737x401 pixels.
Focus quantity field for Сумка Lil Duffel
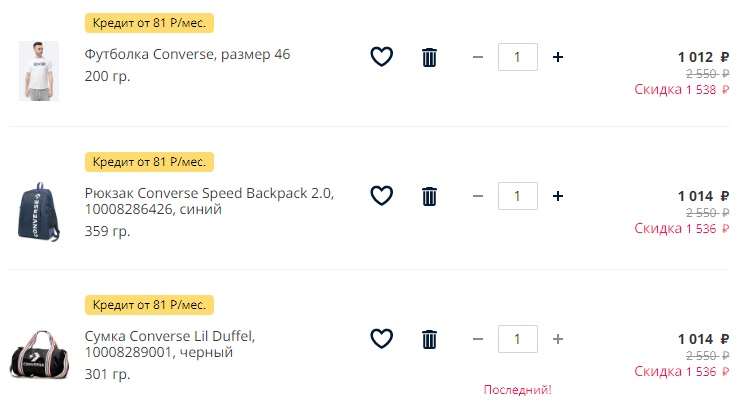(517, 338)
